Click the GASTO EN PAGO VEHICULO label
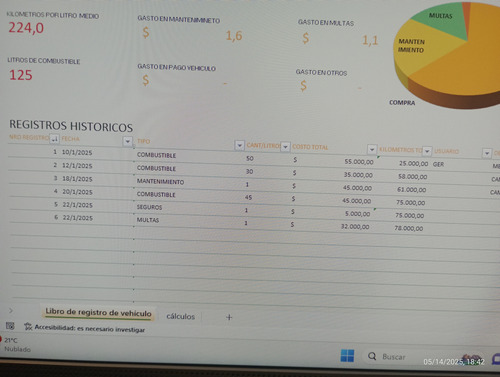Viewport: 500px width, 377px height. pos(177,67)
